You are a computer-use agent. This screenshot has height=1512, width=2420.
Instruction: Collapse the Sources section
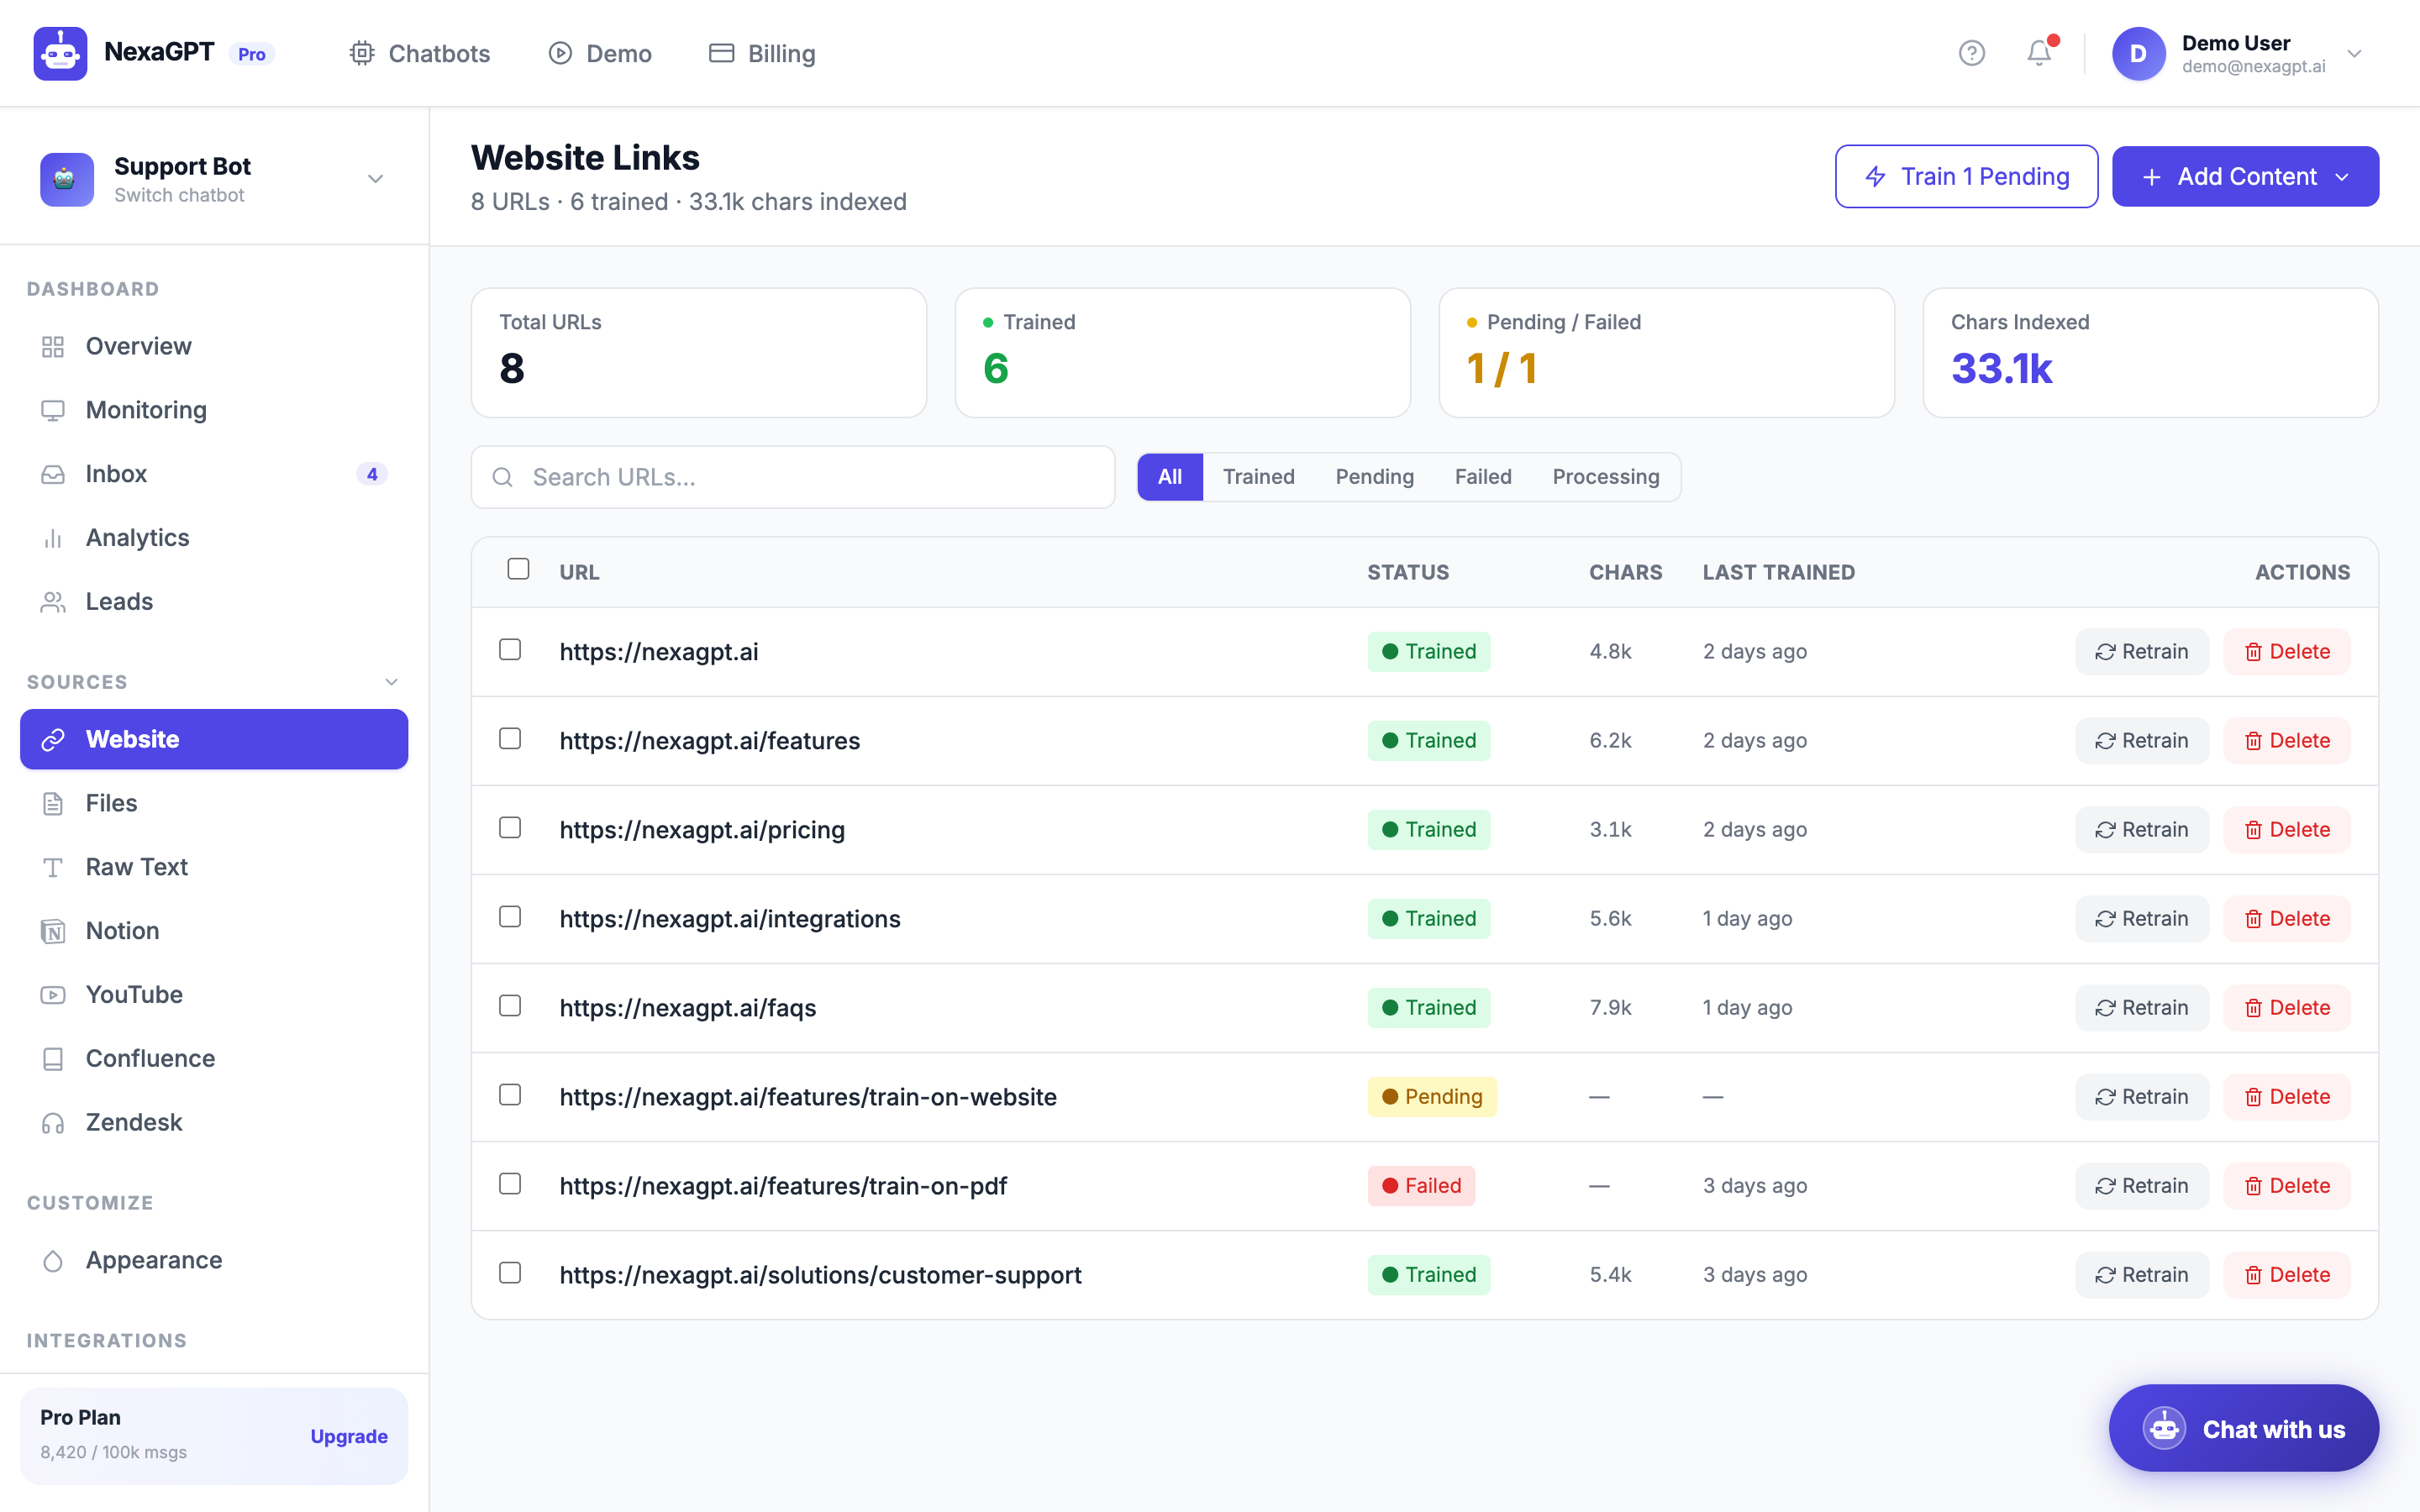coord(391,682)
